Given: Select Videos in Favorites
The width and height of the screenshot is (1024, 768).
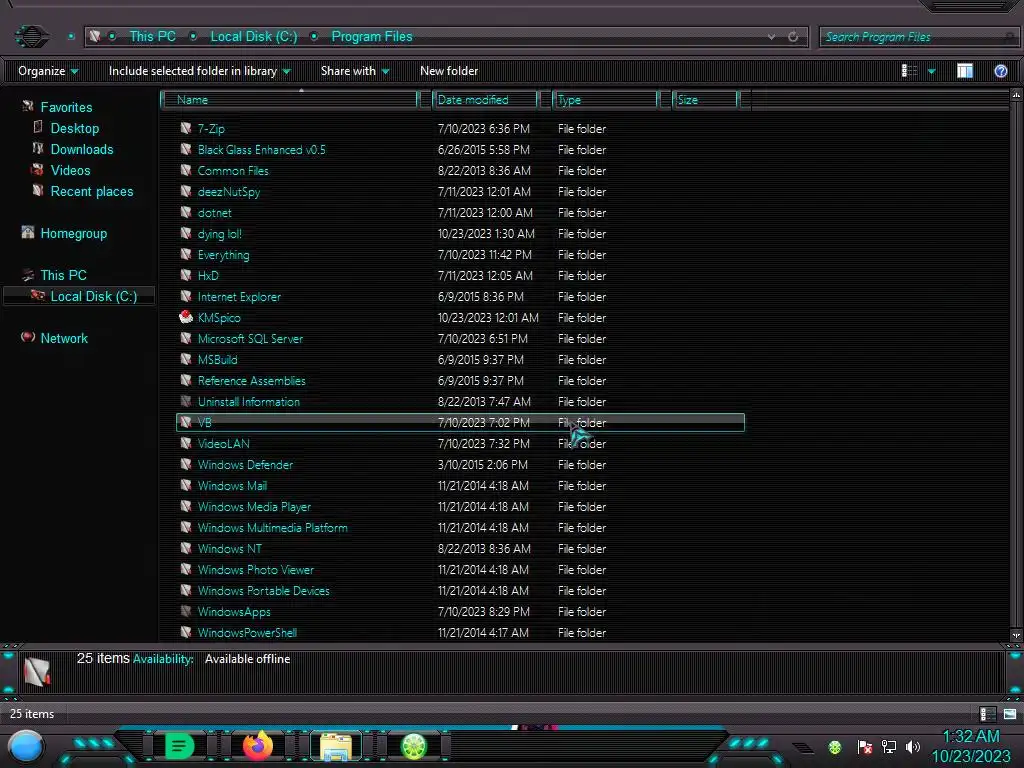Looking at the screenshot, I should (x=71, y=170).
